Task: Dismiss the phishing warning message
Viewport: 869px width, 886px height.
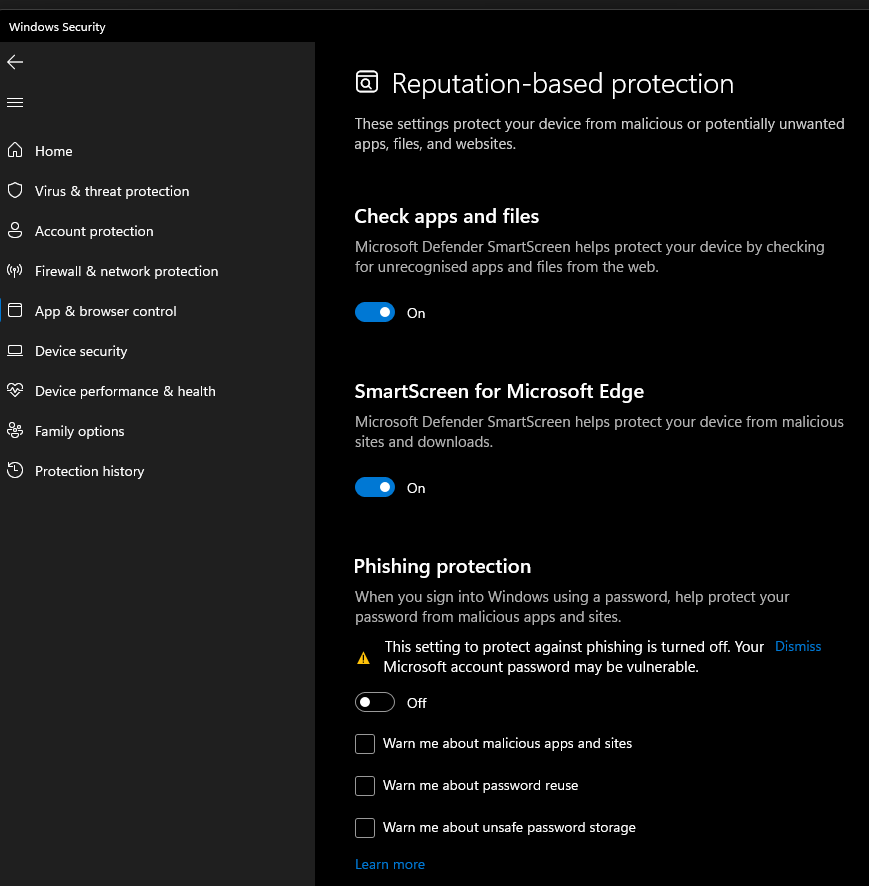Action: click(798, 646)
